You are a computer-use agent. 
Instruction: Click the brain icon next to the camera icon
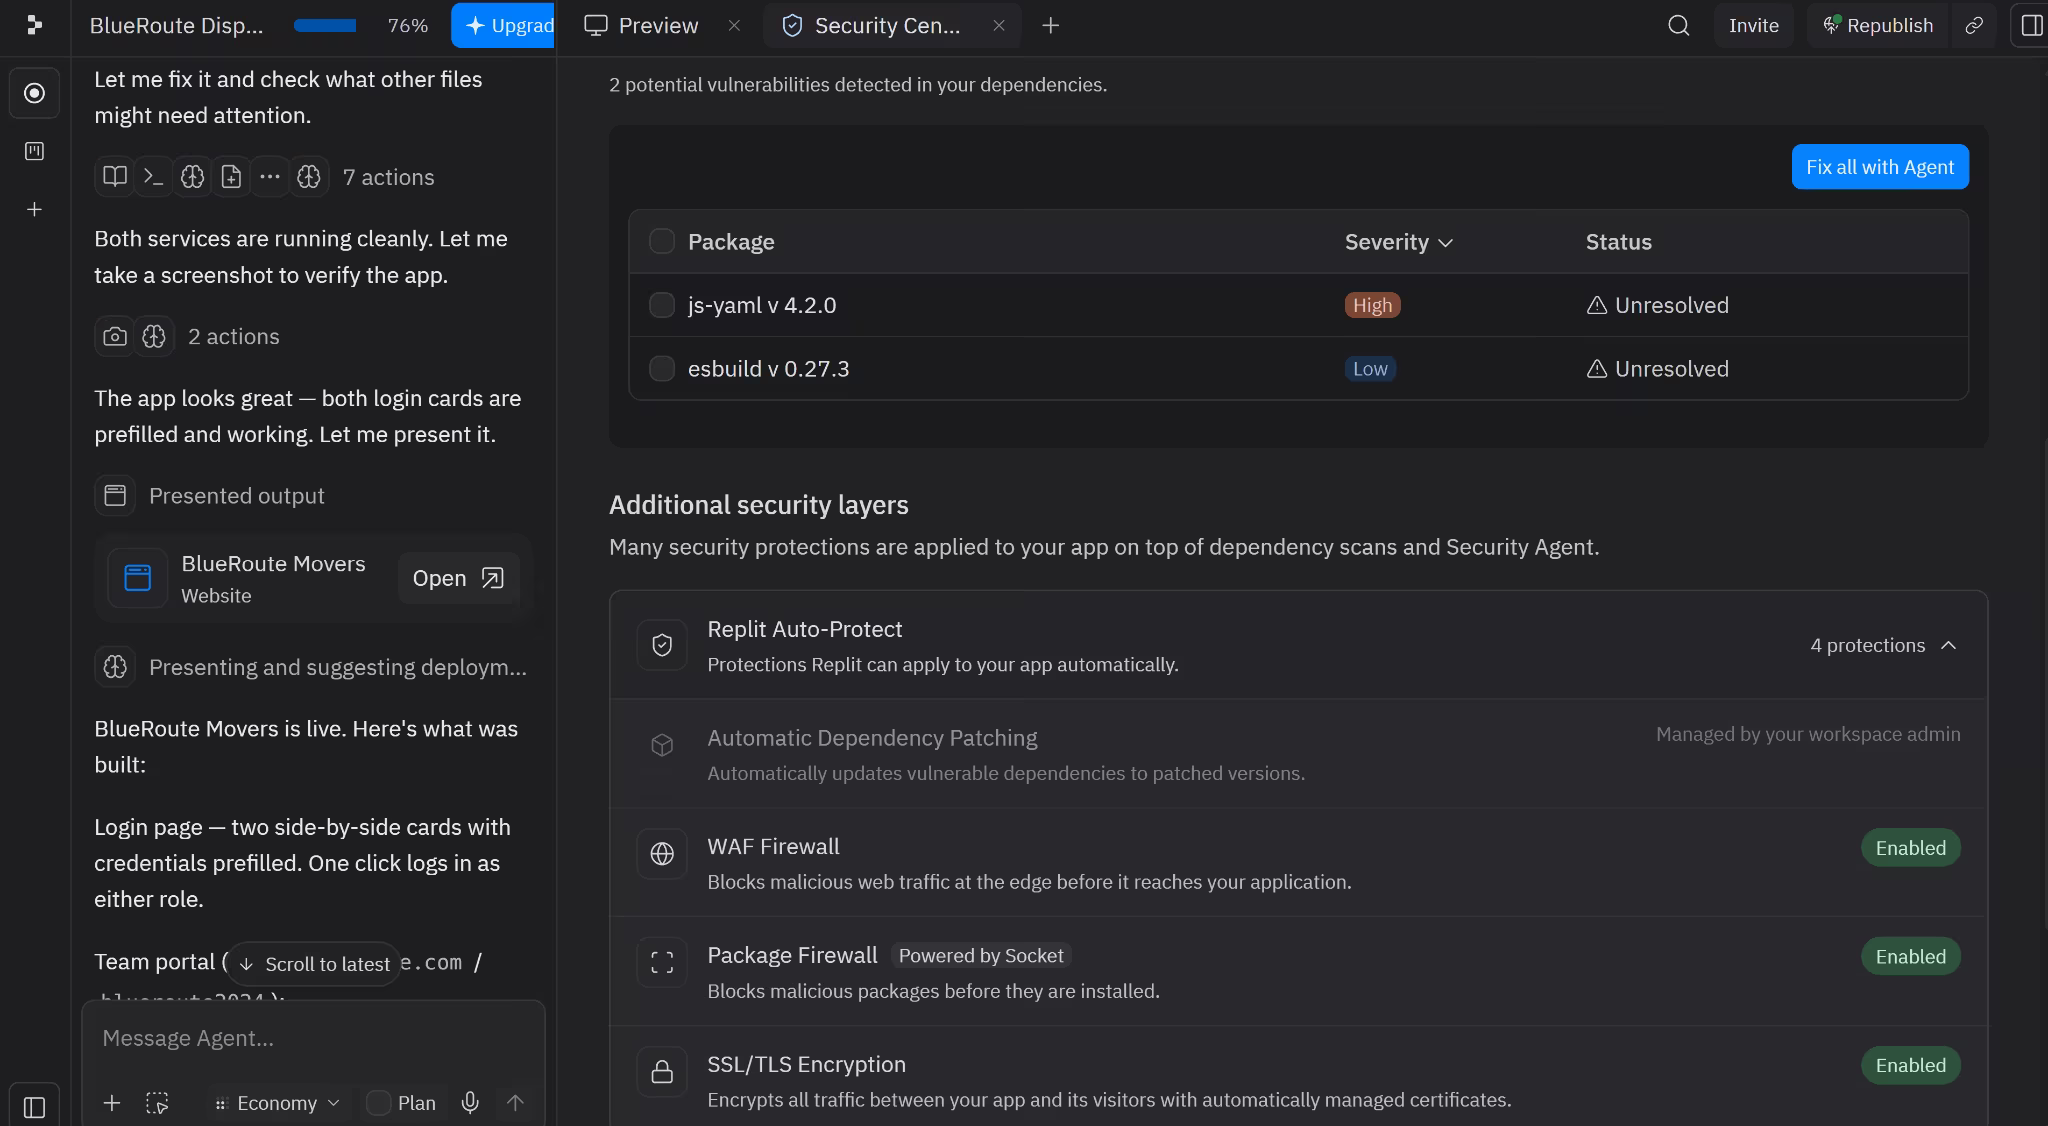point(154,336)
